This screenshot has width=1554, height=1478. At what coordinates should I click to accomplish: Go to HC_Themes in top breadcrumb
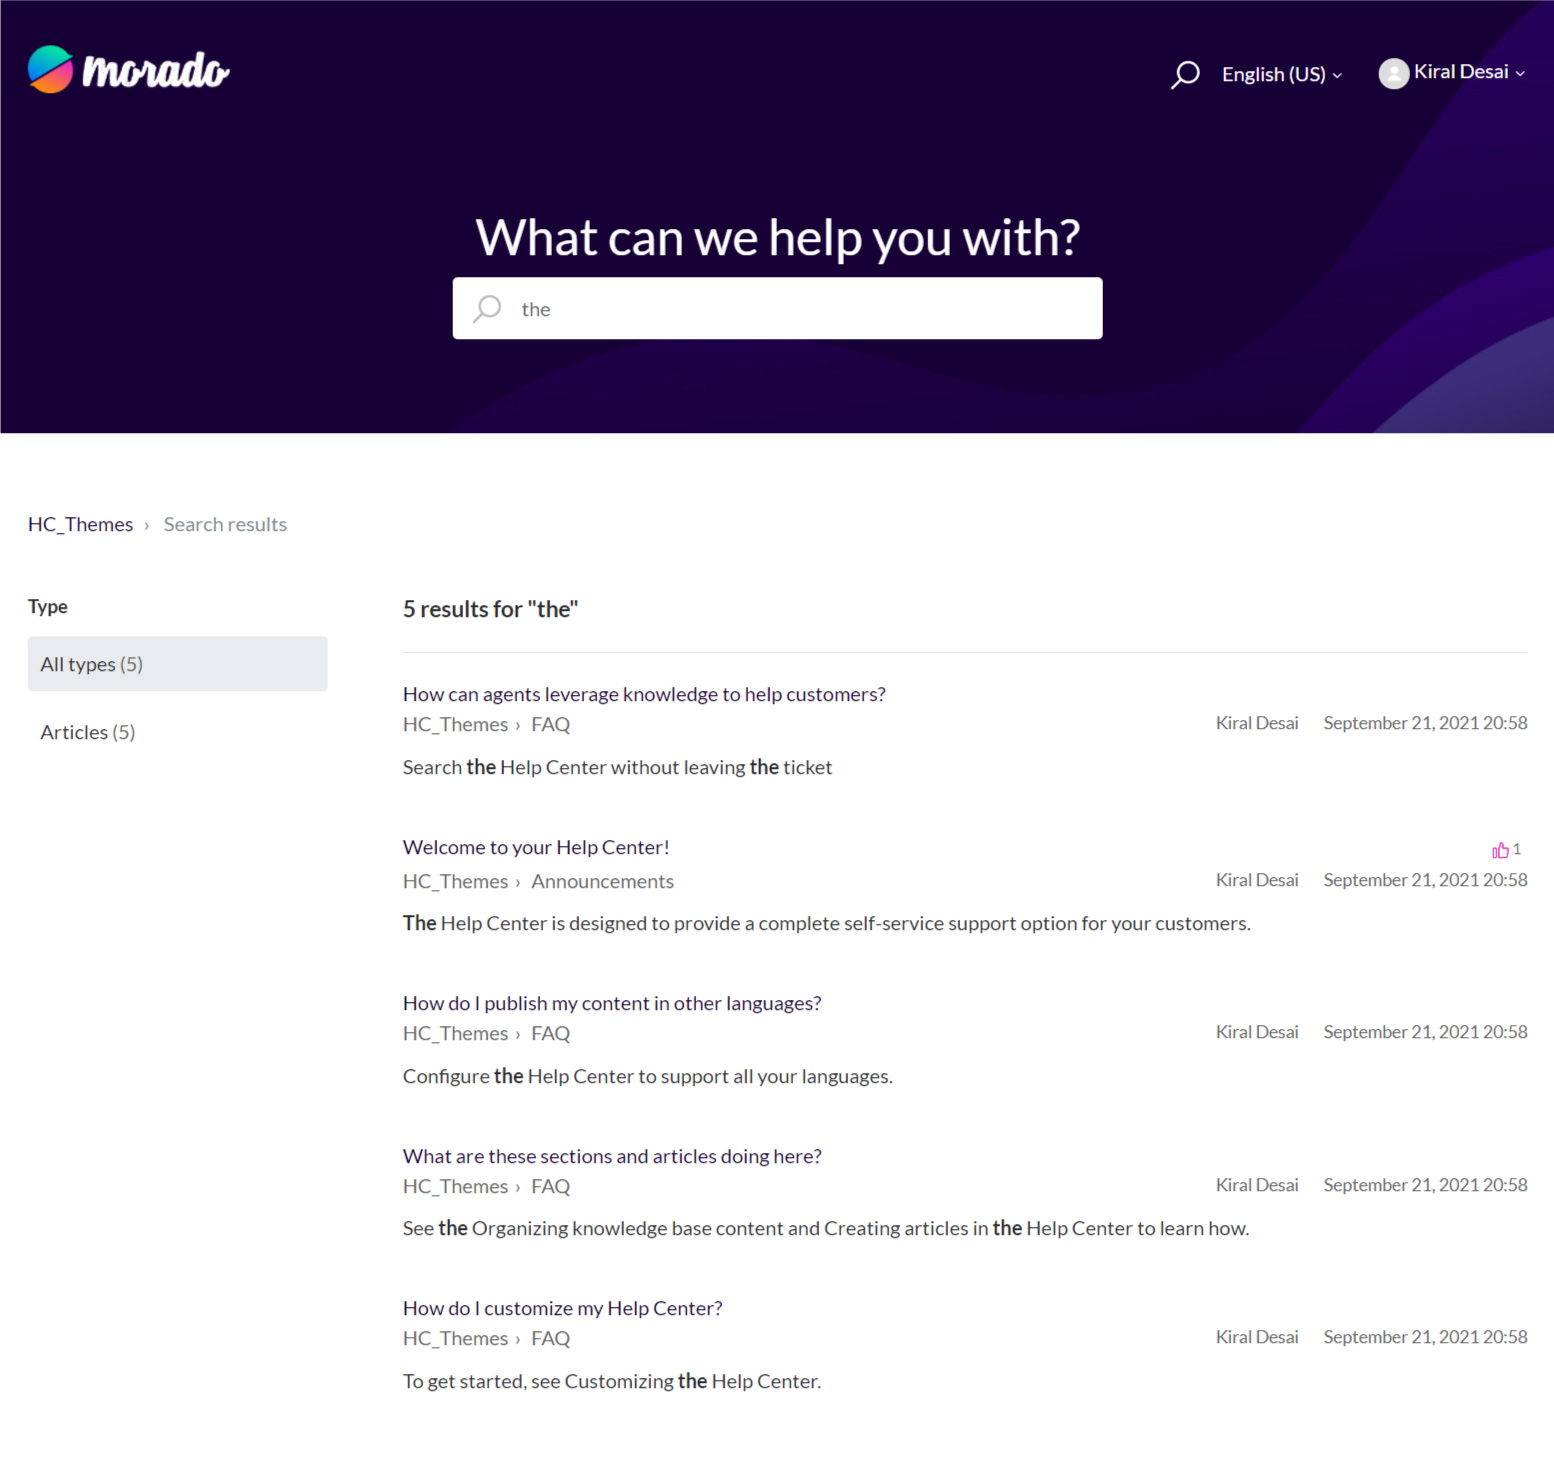(80, 524)
